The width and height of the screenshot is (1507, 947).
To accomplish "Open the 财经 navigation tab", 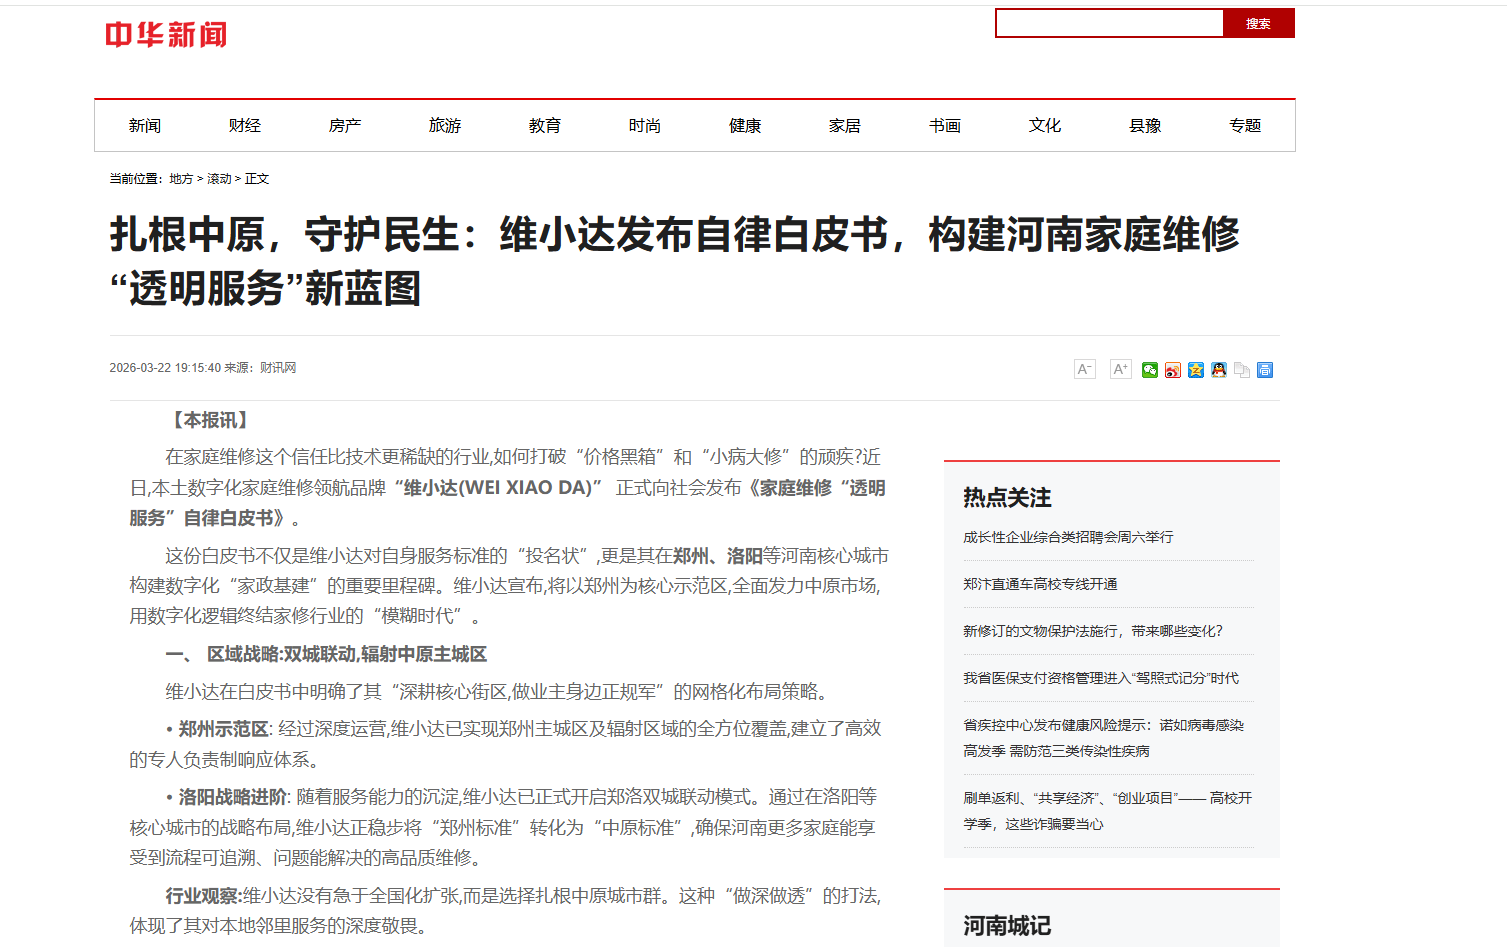I will tap(245, 125).
